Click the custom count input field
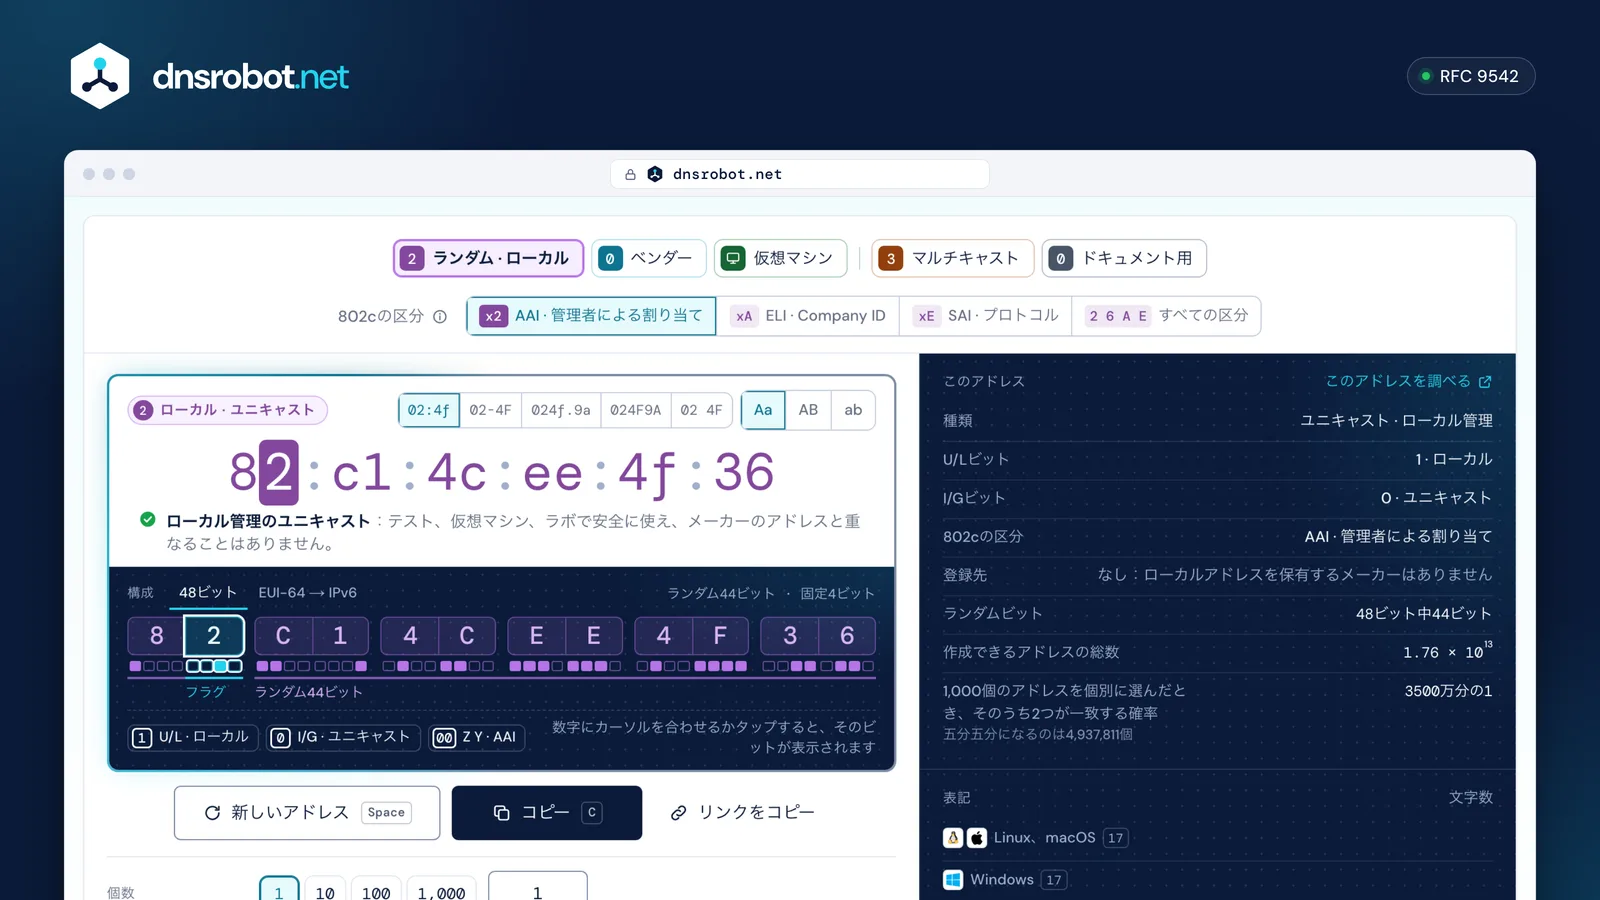The image size is (1600, 900). coord(538,888)
